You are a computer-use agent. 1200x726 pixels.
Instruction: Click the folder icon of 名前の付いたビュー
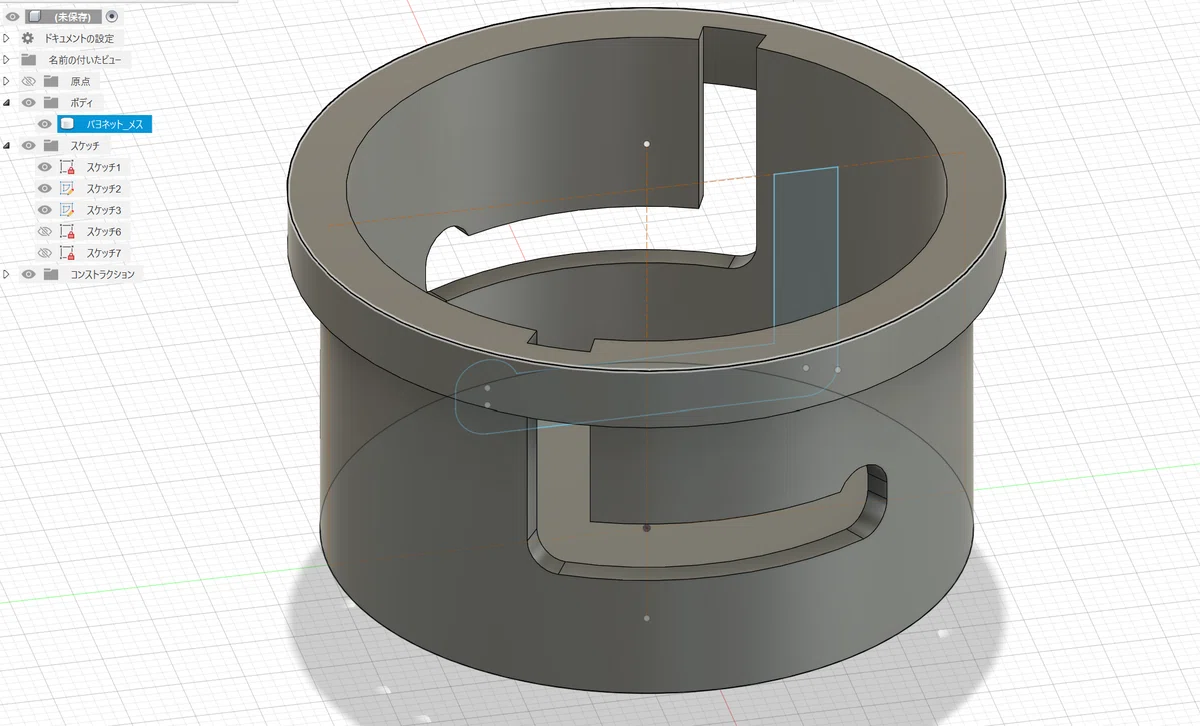(28, 60)
